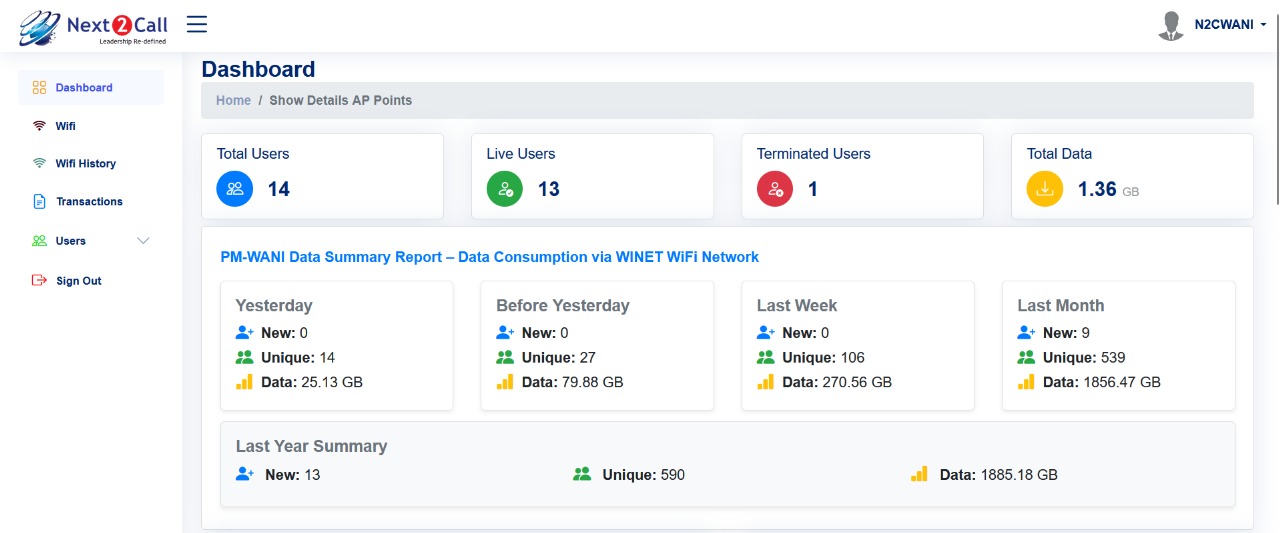Click the Transactions document icon
The height and width of the screenshot is (533, 1280).
coord(40,202)
